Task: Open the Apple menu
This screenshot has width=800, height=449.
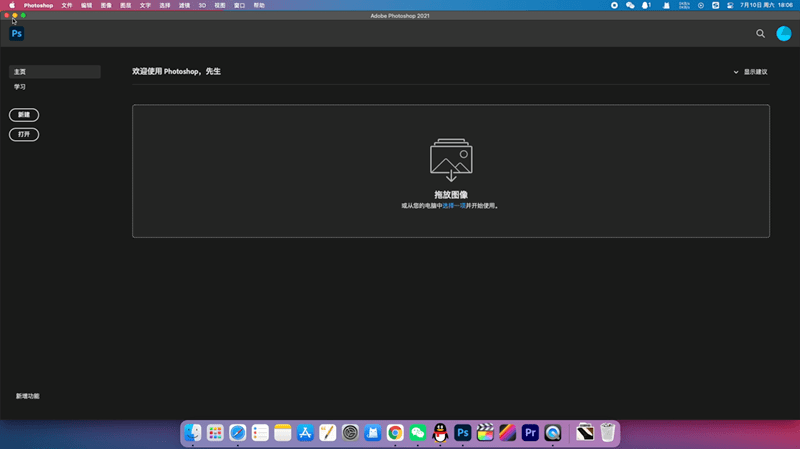Action: (12, 5)
